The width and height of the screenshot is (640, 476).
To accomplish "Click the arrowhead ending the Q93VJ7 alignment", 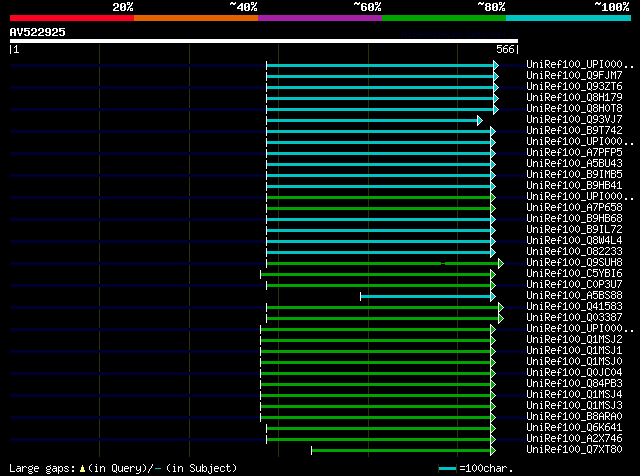I will tap(480, 120).
